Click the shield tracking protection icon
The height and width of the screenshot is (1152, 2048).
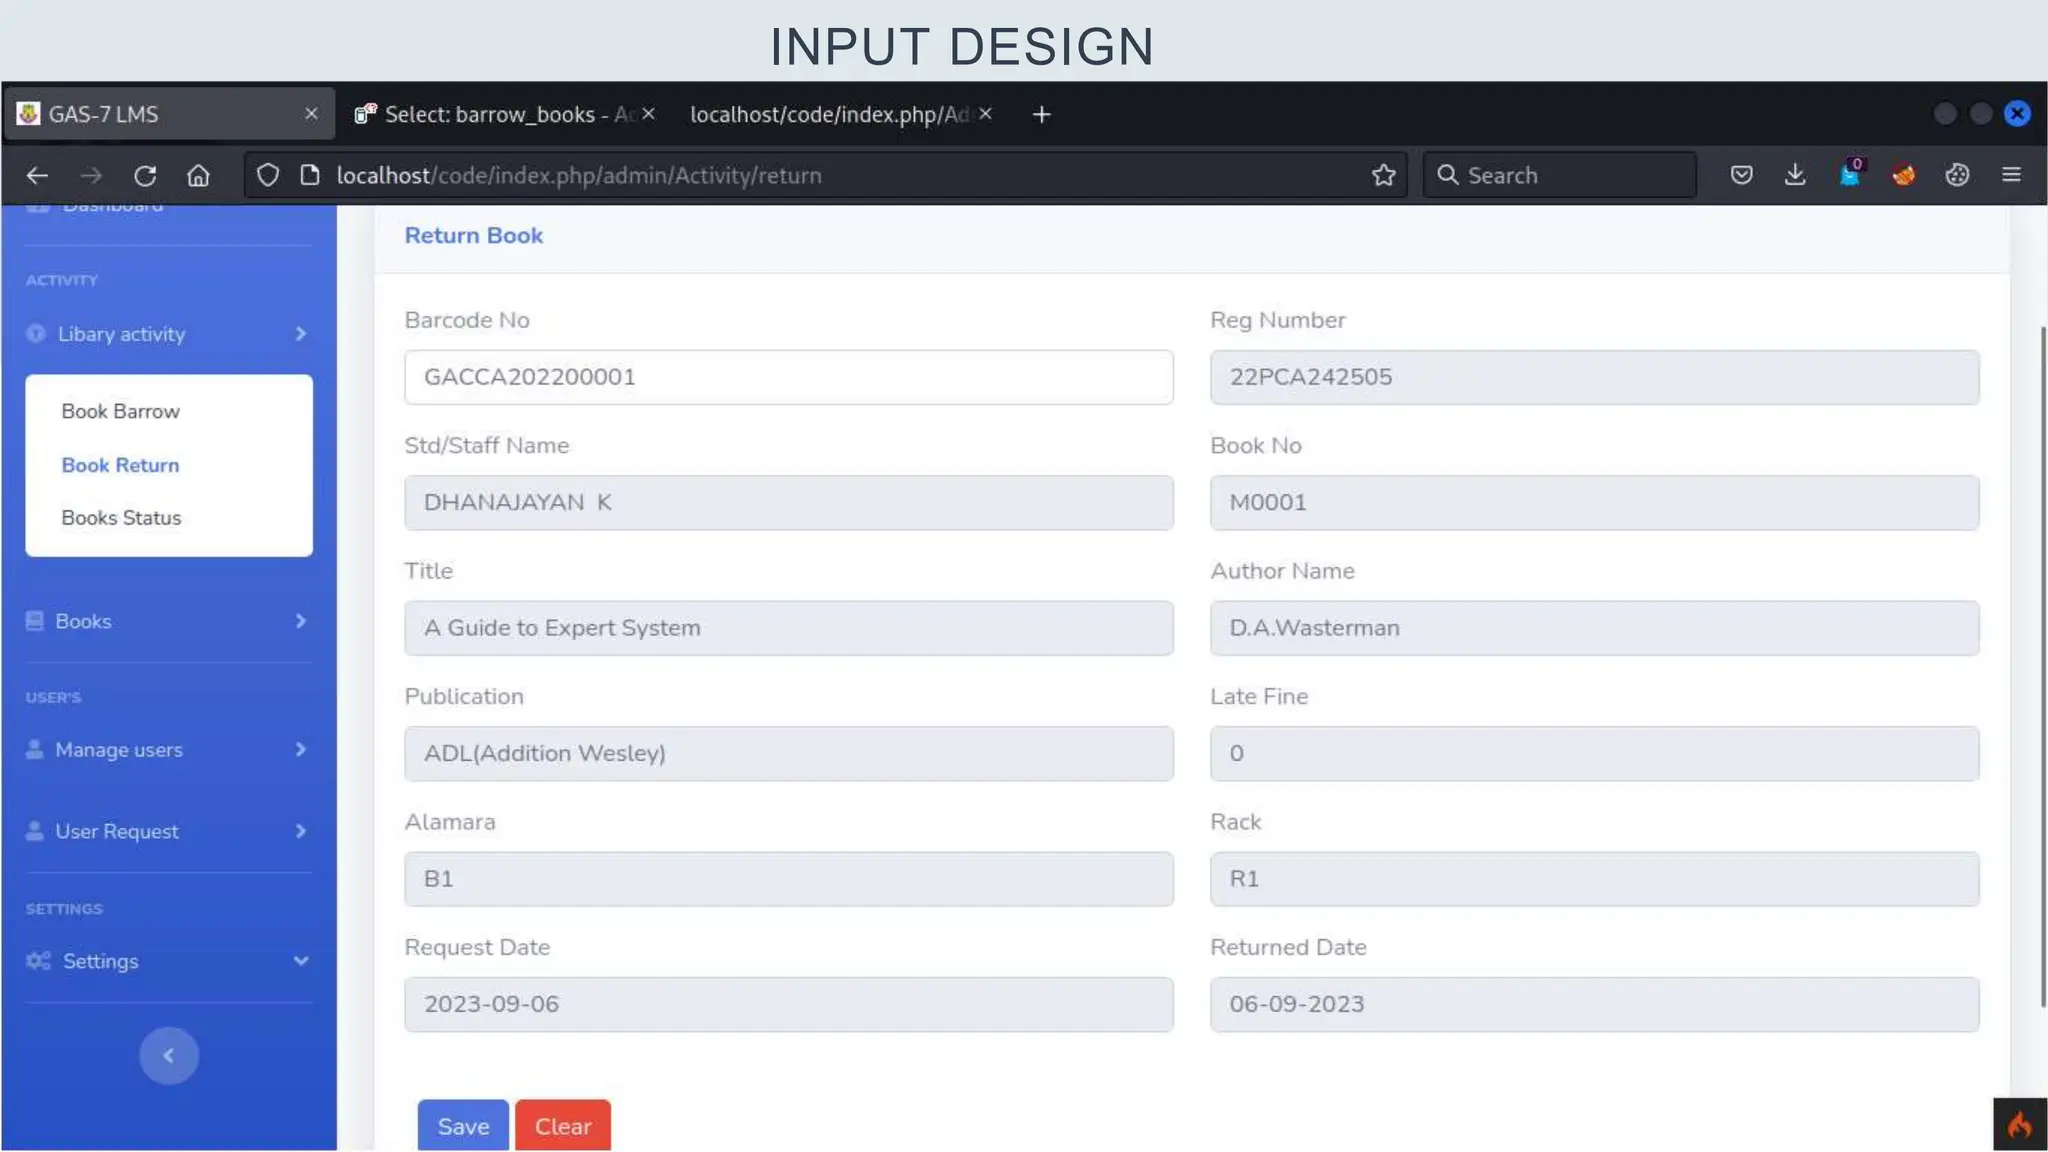pyautogui.click(x=268, y=175)
